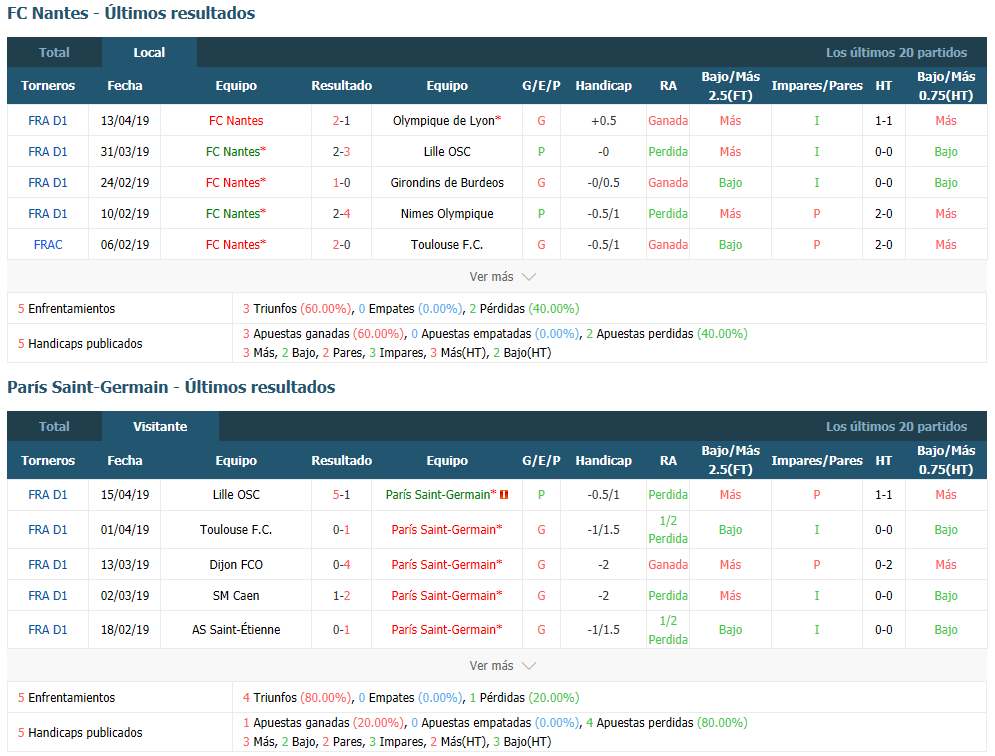The image size is (995, 756).
Task: Click the red card icon beside París Saint-Germain on 15/04/19
Action: [504, 494]
